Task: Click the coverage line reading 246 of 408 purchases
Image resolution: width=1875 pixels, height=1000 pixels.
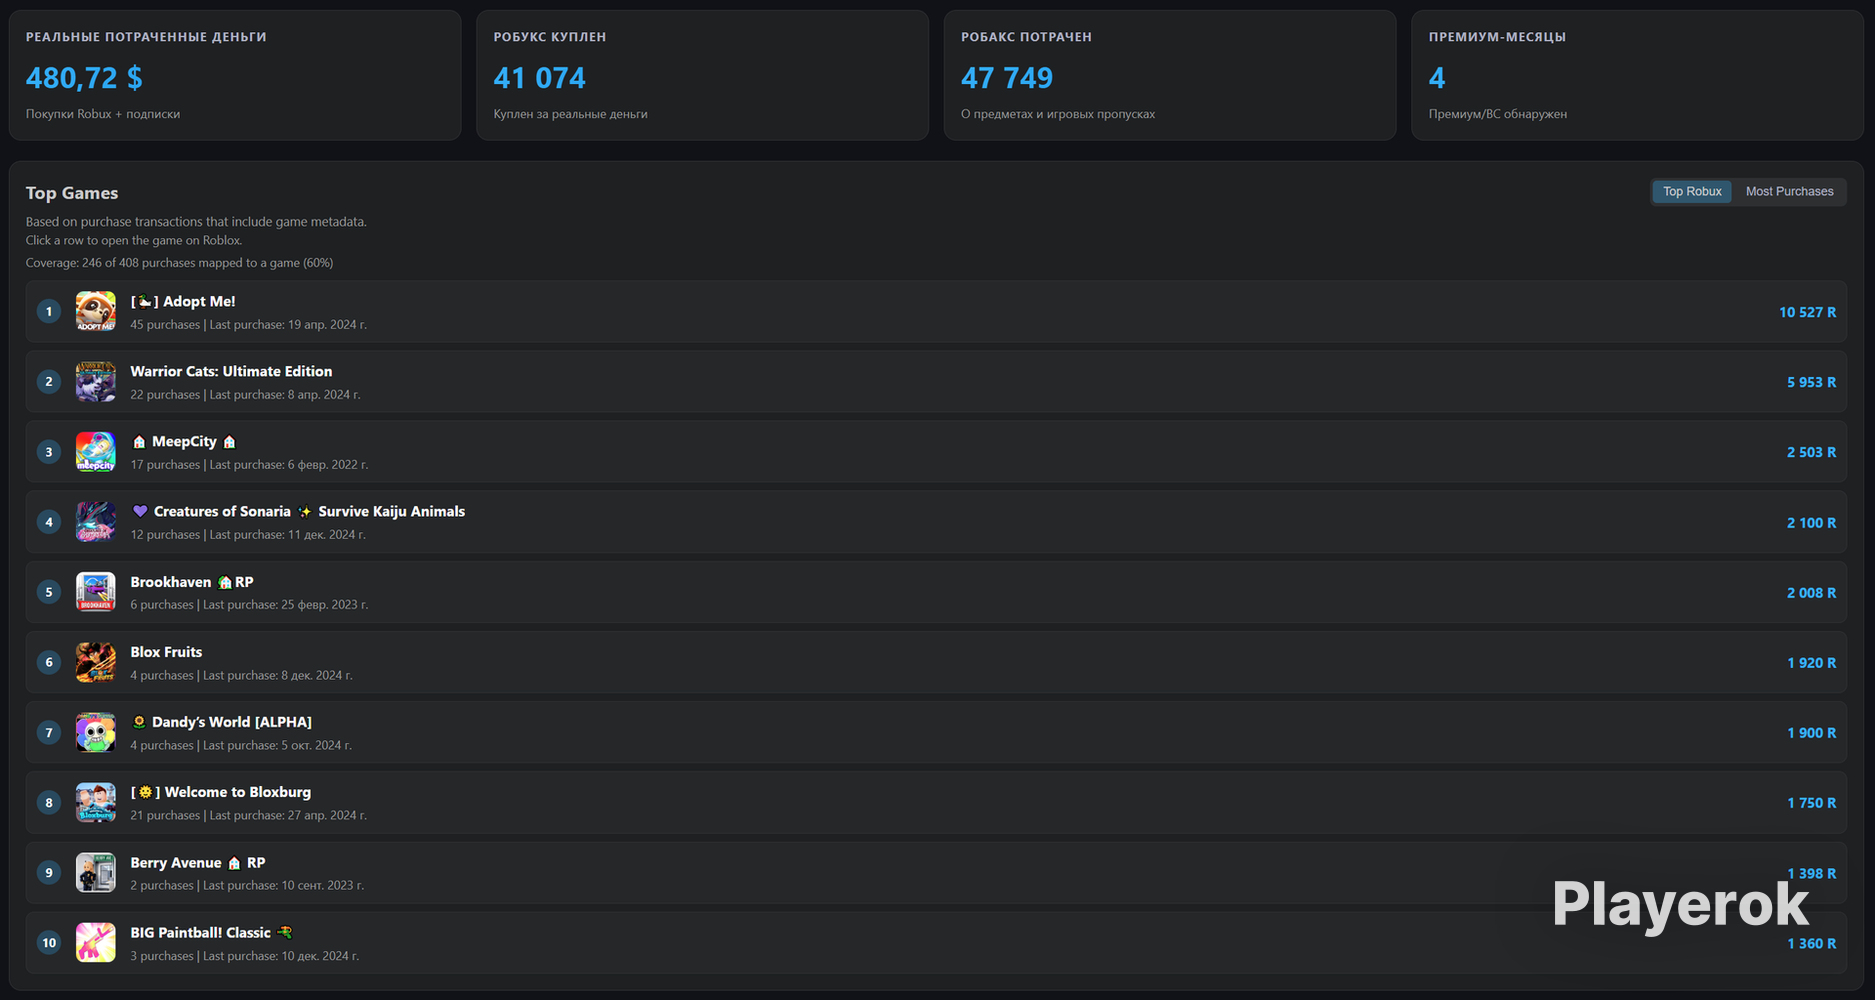Action: tap(179, 263)
